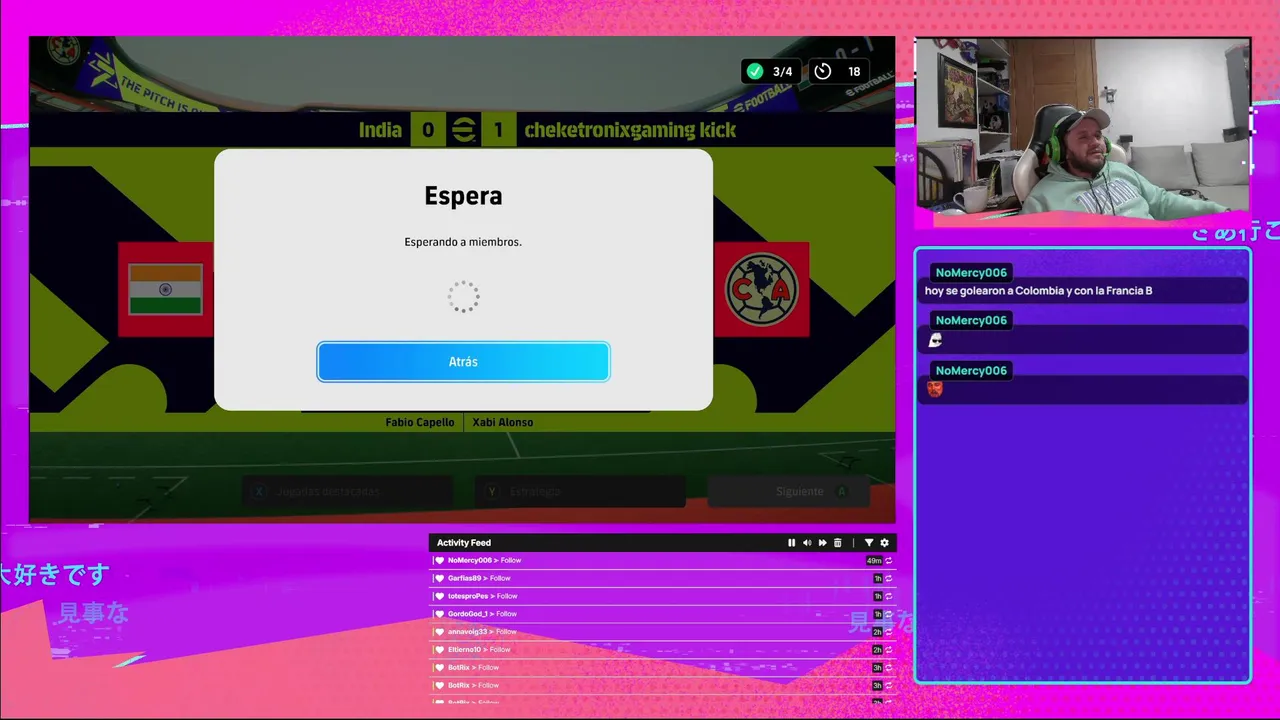The image size is (1280, 720).
Task: Click NoMercy006 username above the Colombia message
Action: click(971, 273)
